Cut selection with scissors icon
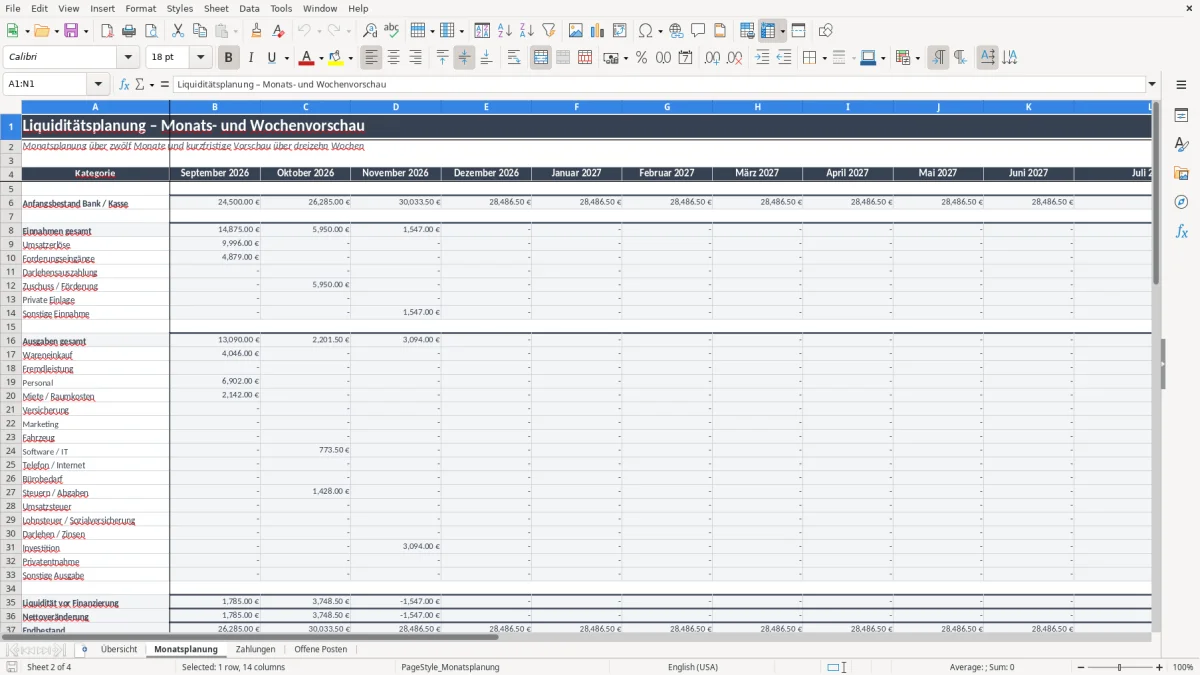Image resolution: width=1200 pixels, height=675 pixels. pyautogui.click(x=178, y=31)
